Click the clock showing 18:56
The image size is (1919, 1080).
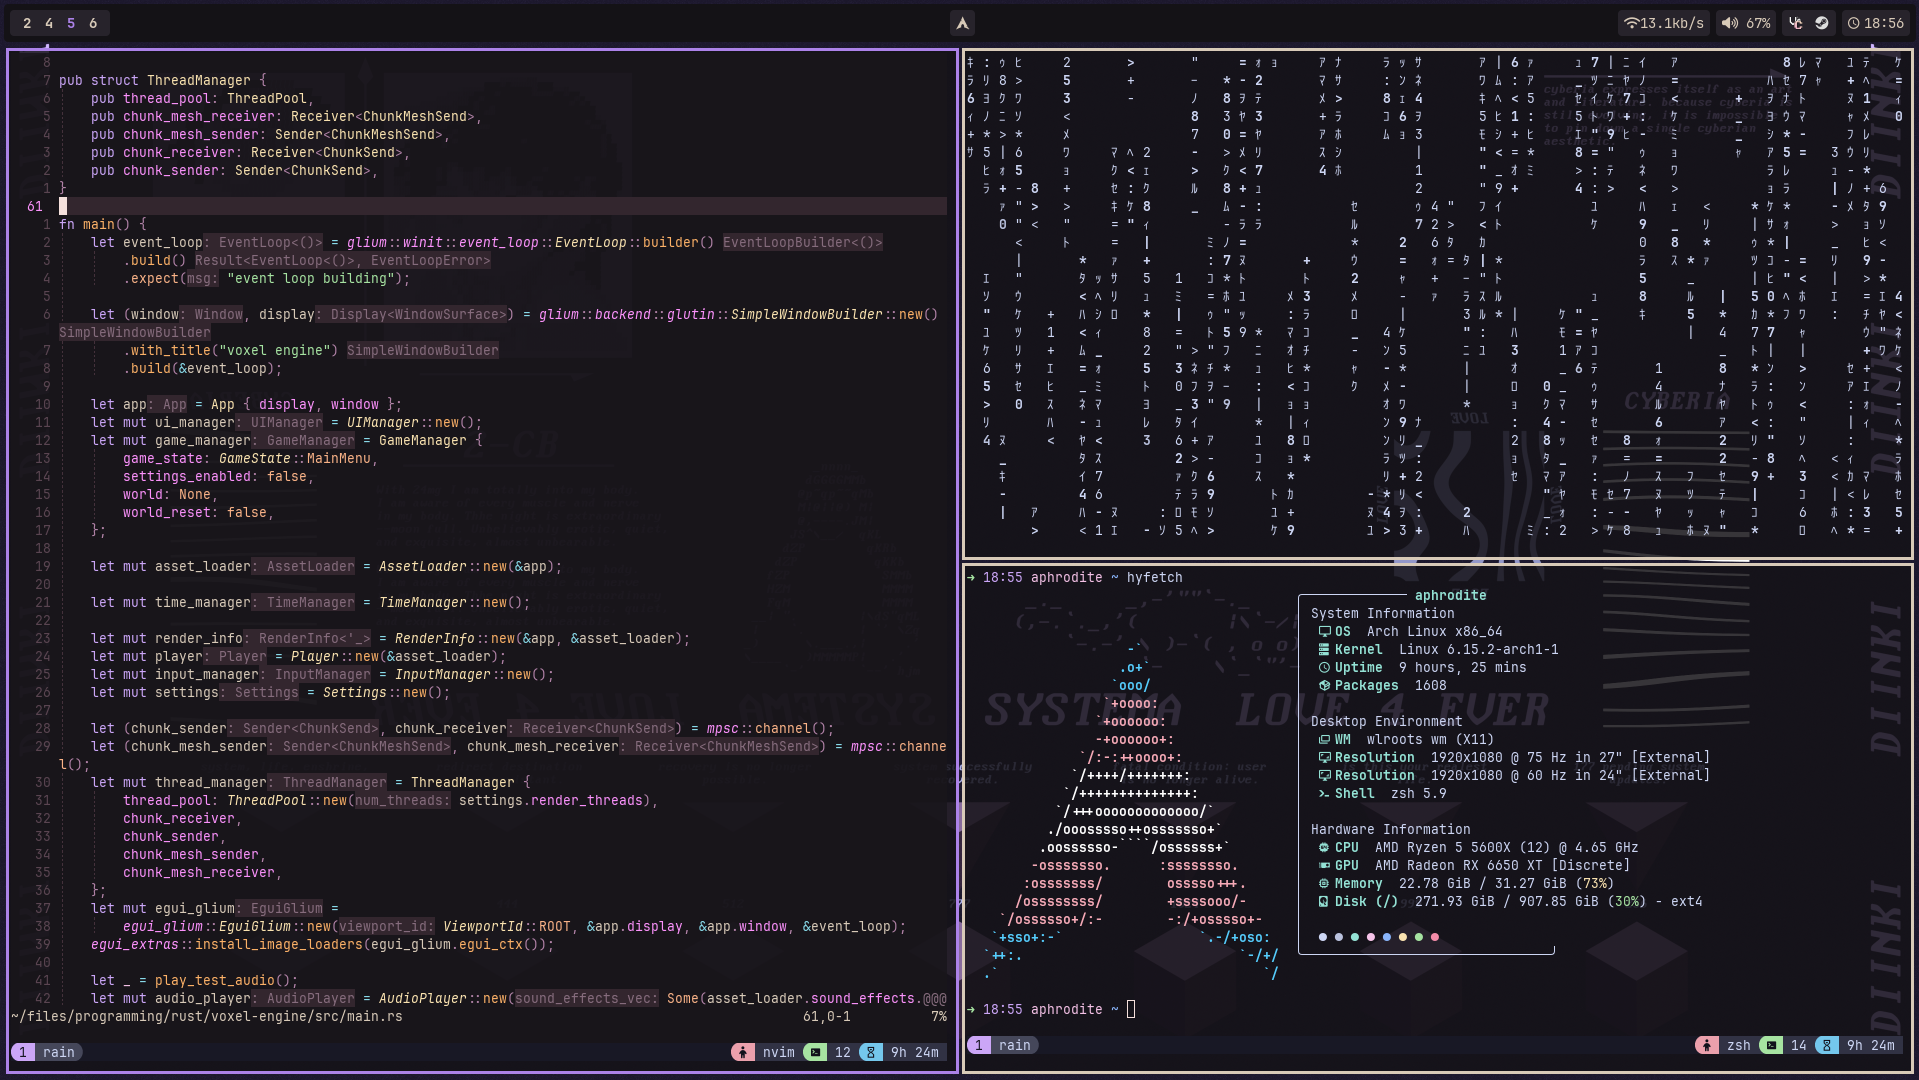(x=1876, y=23)
